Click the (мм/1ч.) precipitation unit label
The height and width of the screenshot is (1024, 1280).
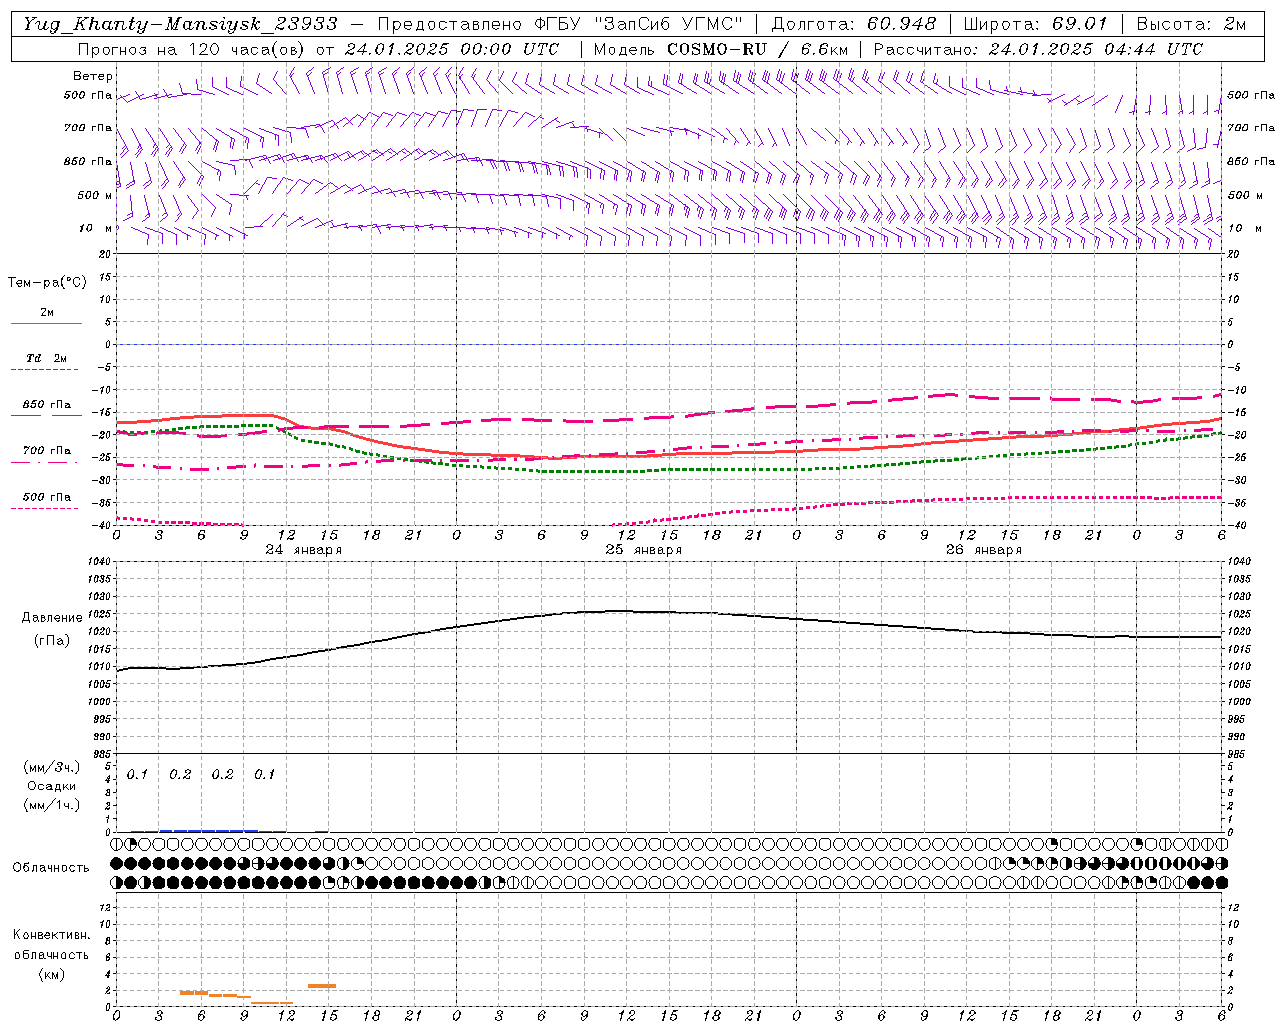[x=52, y=805]
